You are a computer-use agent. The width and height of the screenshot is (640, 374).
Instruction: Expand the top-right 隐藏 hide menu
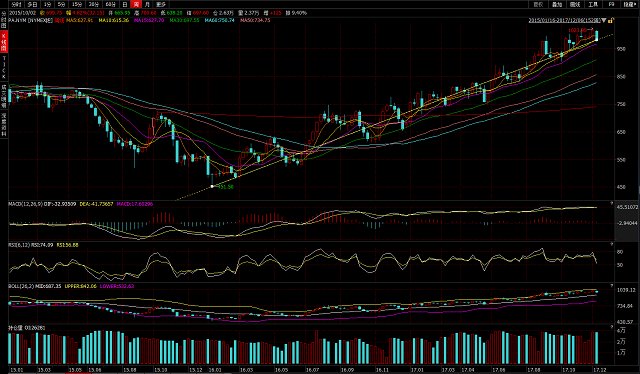pos(629,4)
